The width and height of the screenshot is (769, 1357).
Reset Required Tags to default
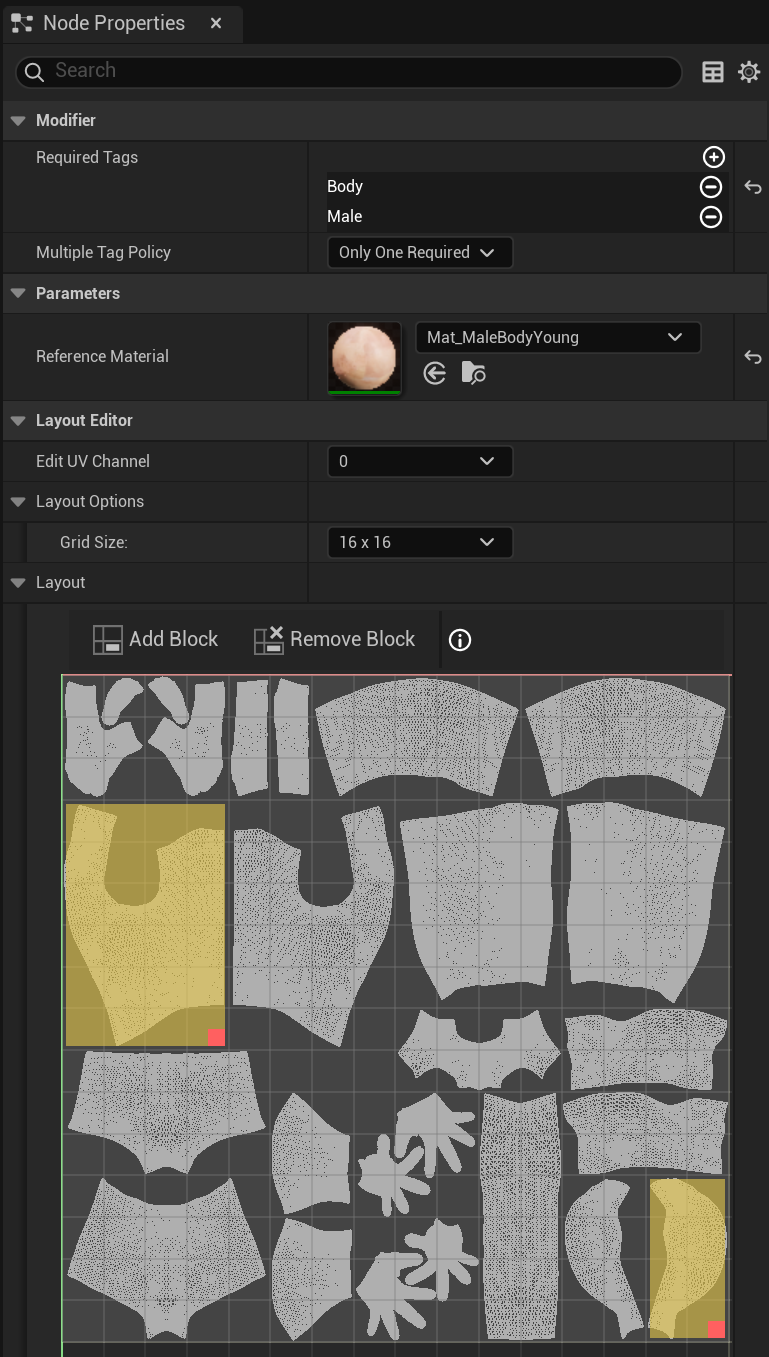pos(753,187)
